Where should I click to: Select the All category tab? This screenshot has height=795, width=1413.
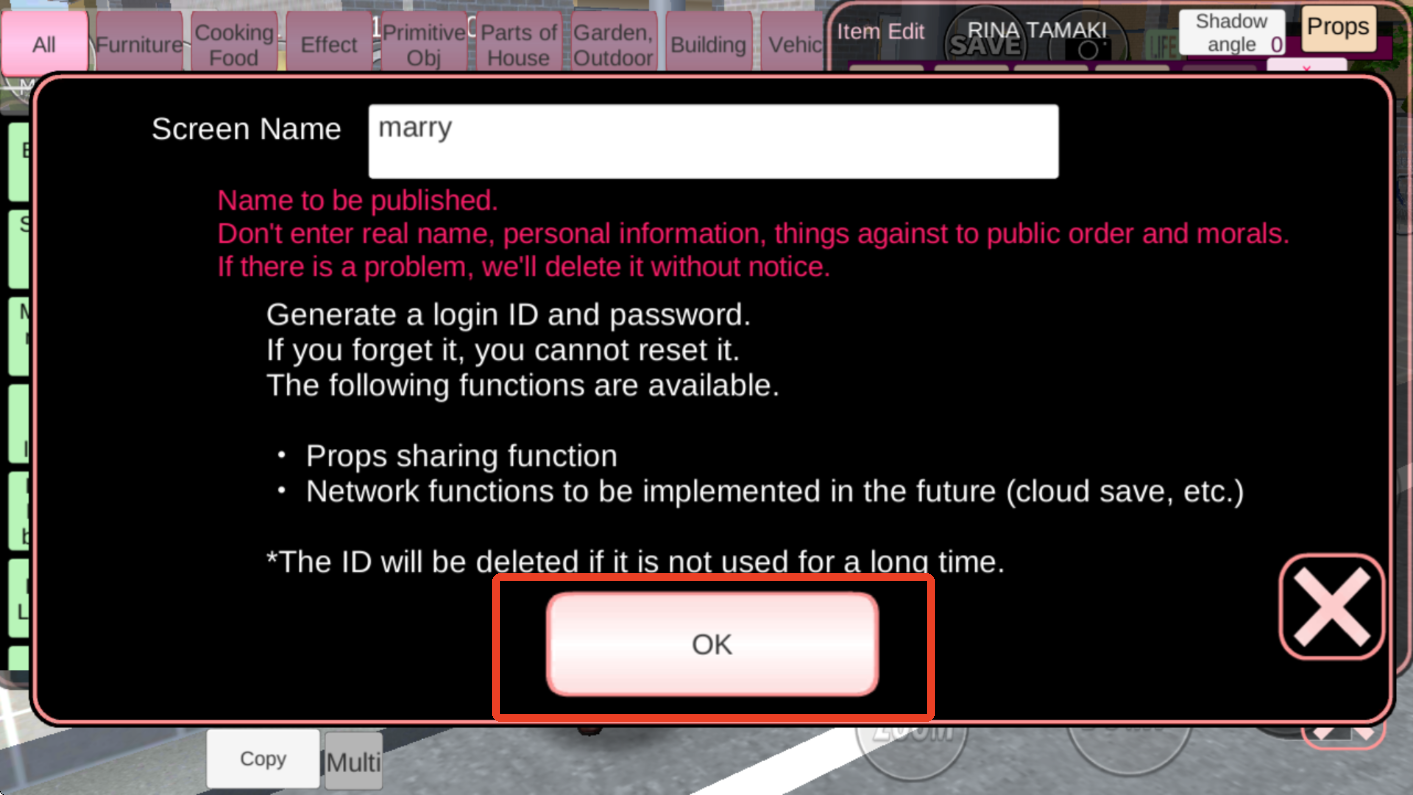pos(44,44)
